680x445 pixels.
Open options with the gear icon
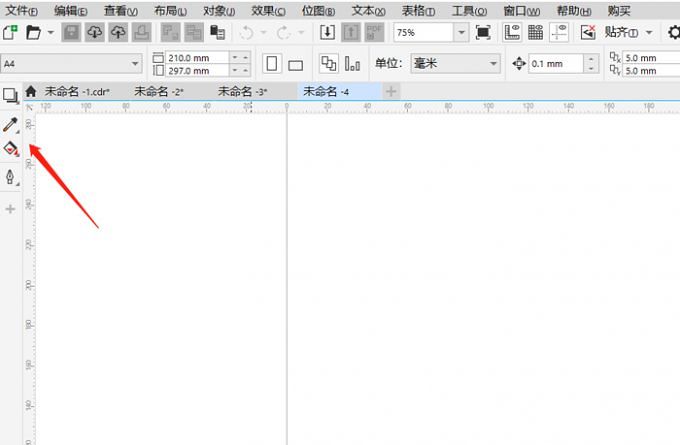674,33
